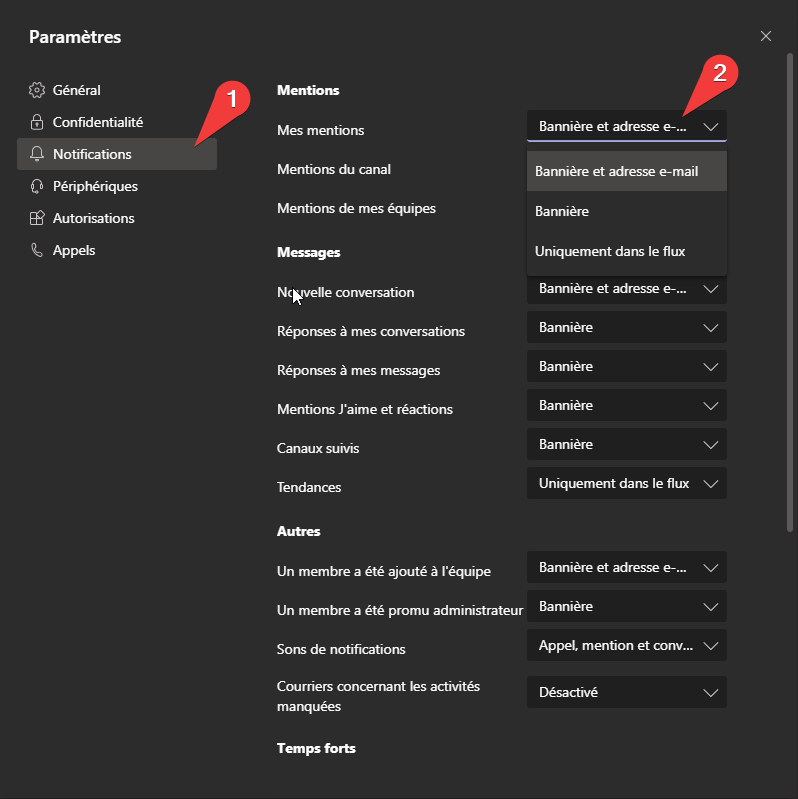This screenshot has height=799, width=798.
Task: Click the gear icon beside Général
Action: (37, 90)
